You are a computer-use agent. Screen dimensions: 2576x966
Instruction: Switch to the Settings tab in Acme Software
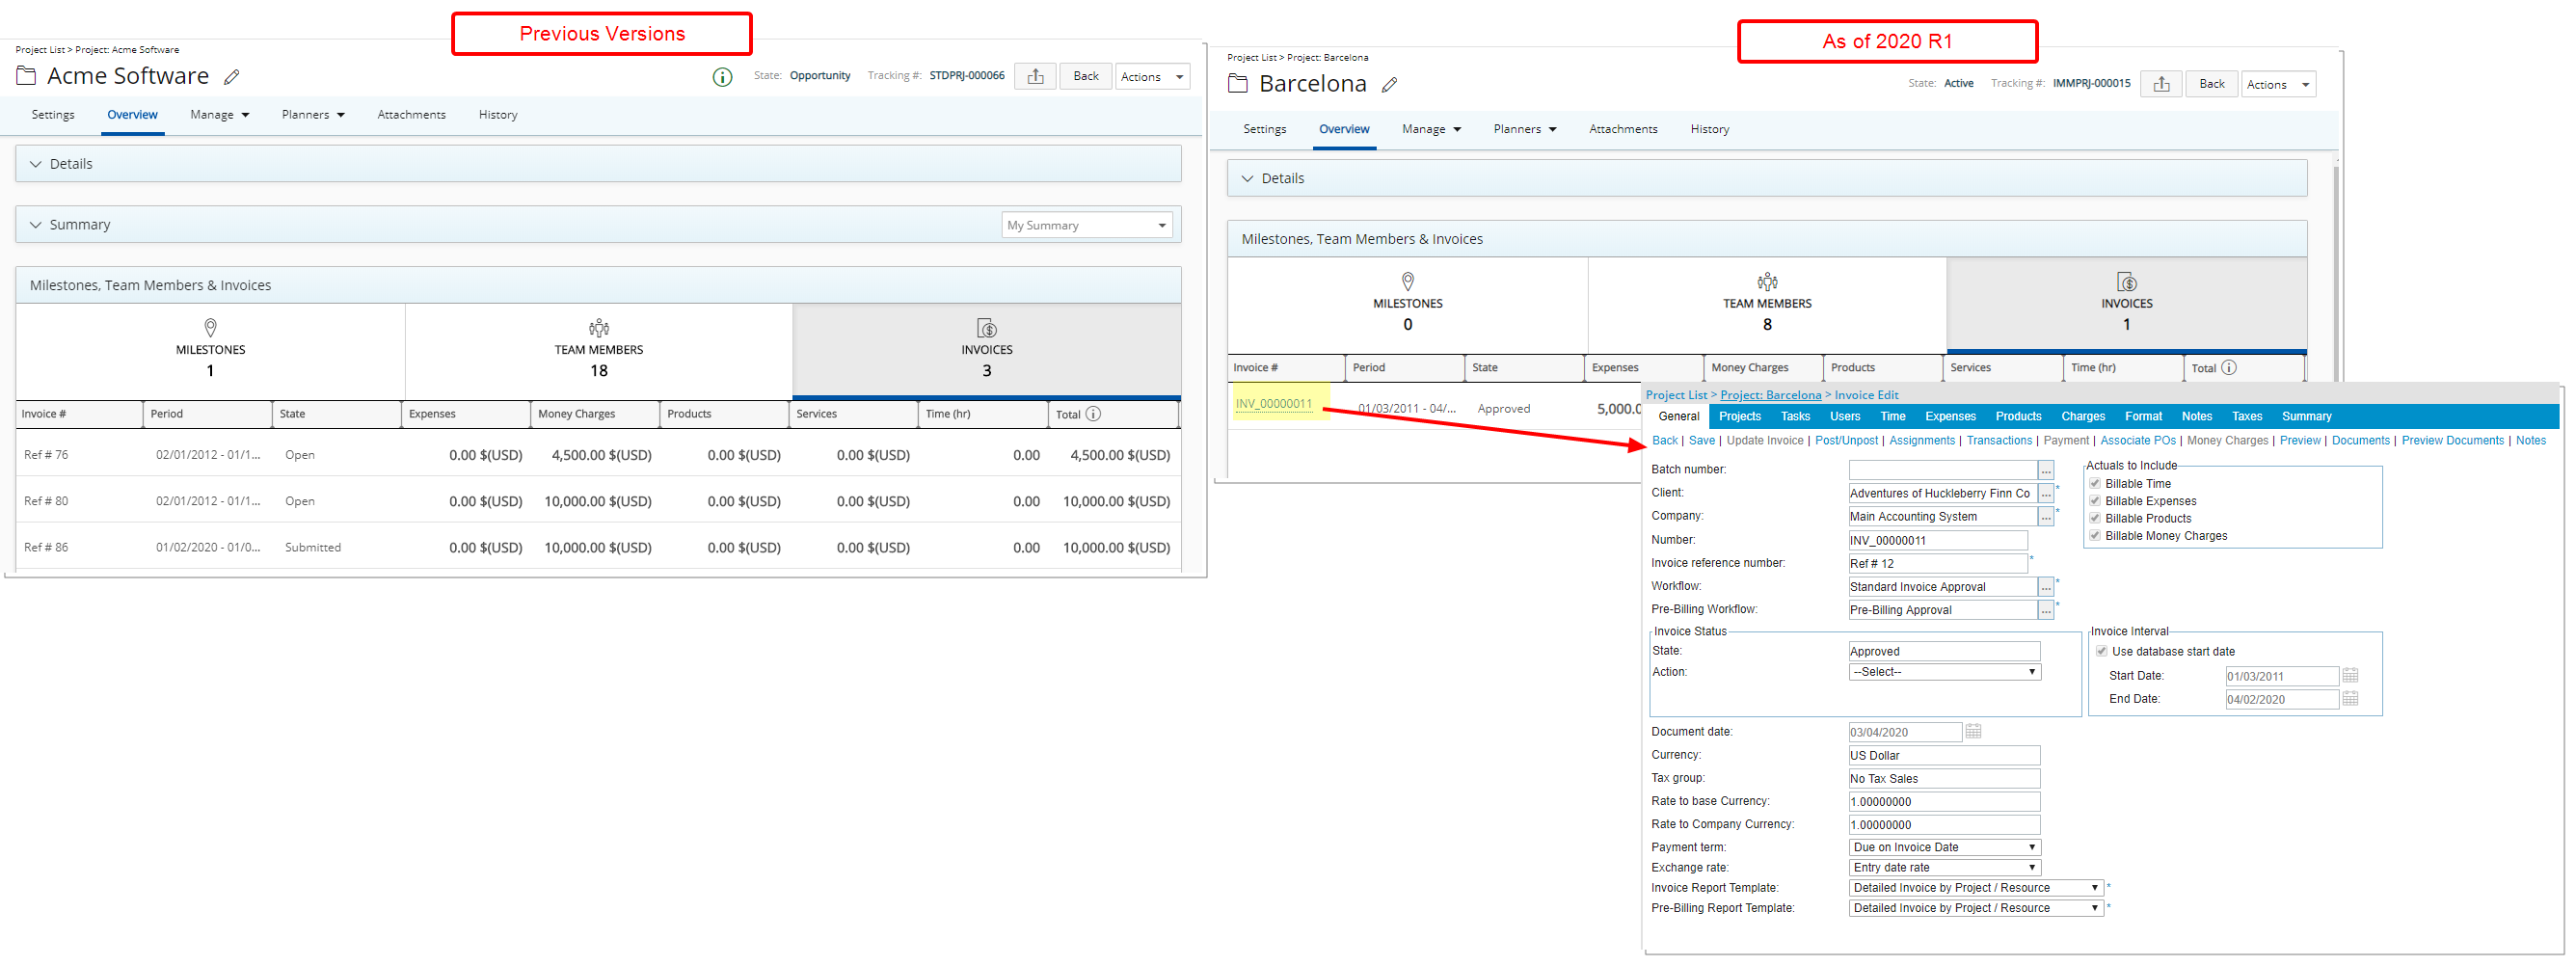[x=53, y=115]
